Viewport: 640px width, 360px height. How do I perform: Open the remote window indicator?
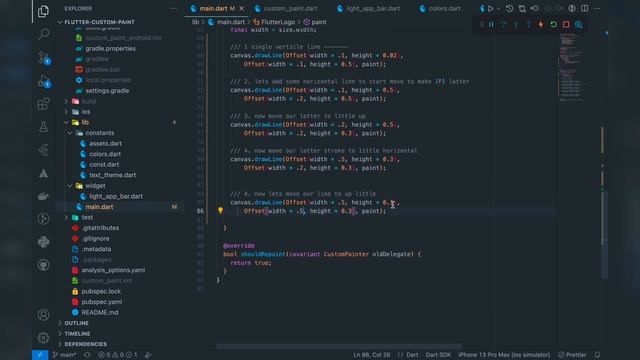click(40, 355)
